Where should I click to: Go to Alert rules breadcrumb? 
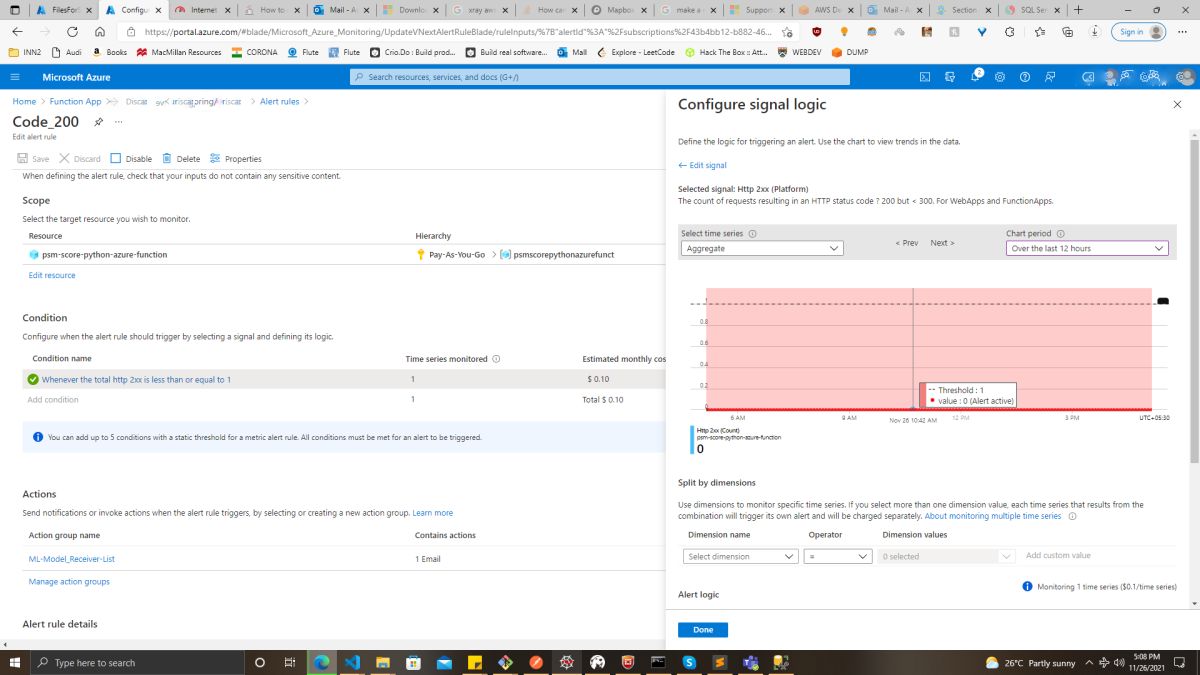(279, 101)
